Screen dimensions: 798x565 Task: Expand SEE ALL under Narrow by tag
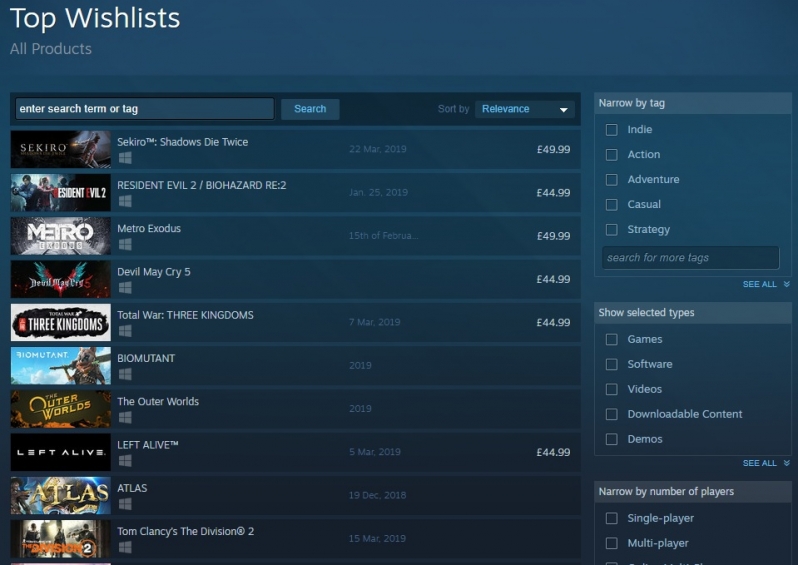(766, 284)
